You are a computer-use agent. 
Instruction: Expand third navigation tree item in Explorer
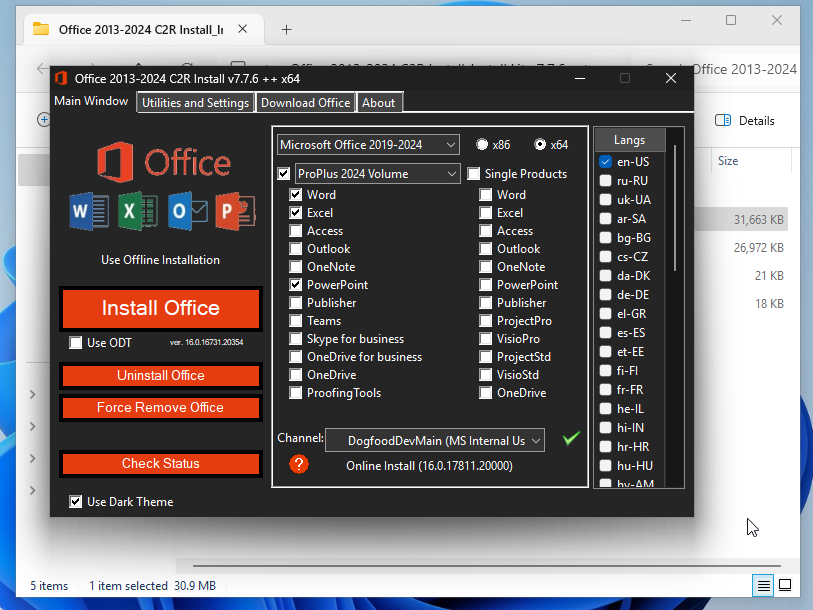point(33,459)
